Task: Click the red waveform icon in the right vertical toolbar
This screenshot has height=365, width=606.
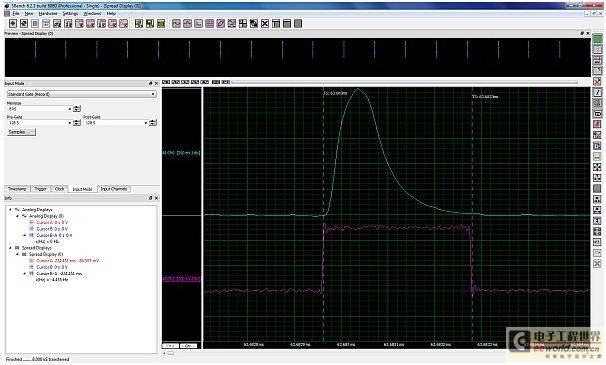Action: pyautogui.click(x=597, y=125)
